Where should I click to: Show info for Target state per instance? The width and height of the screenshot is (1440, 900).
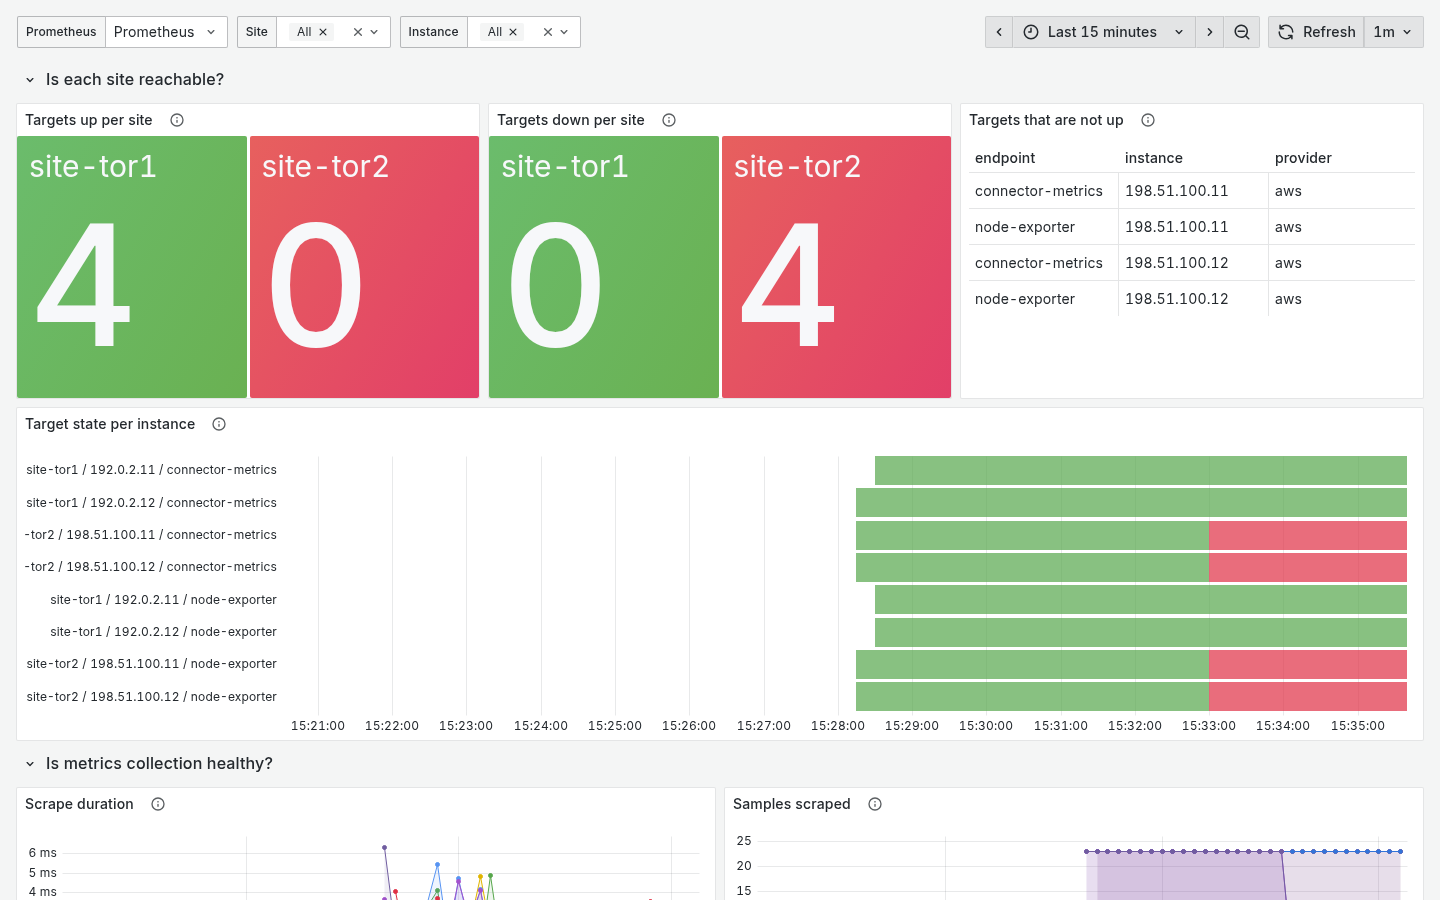(x=219, y=424)
